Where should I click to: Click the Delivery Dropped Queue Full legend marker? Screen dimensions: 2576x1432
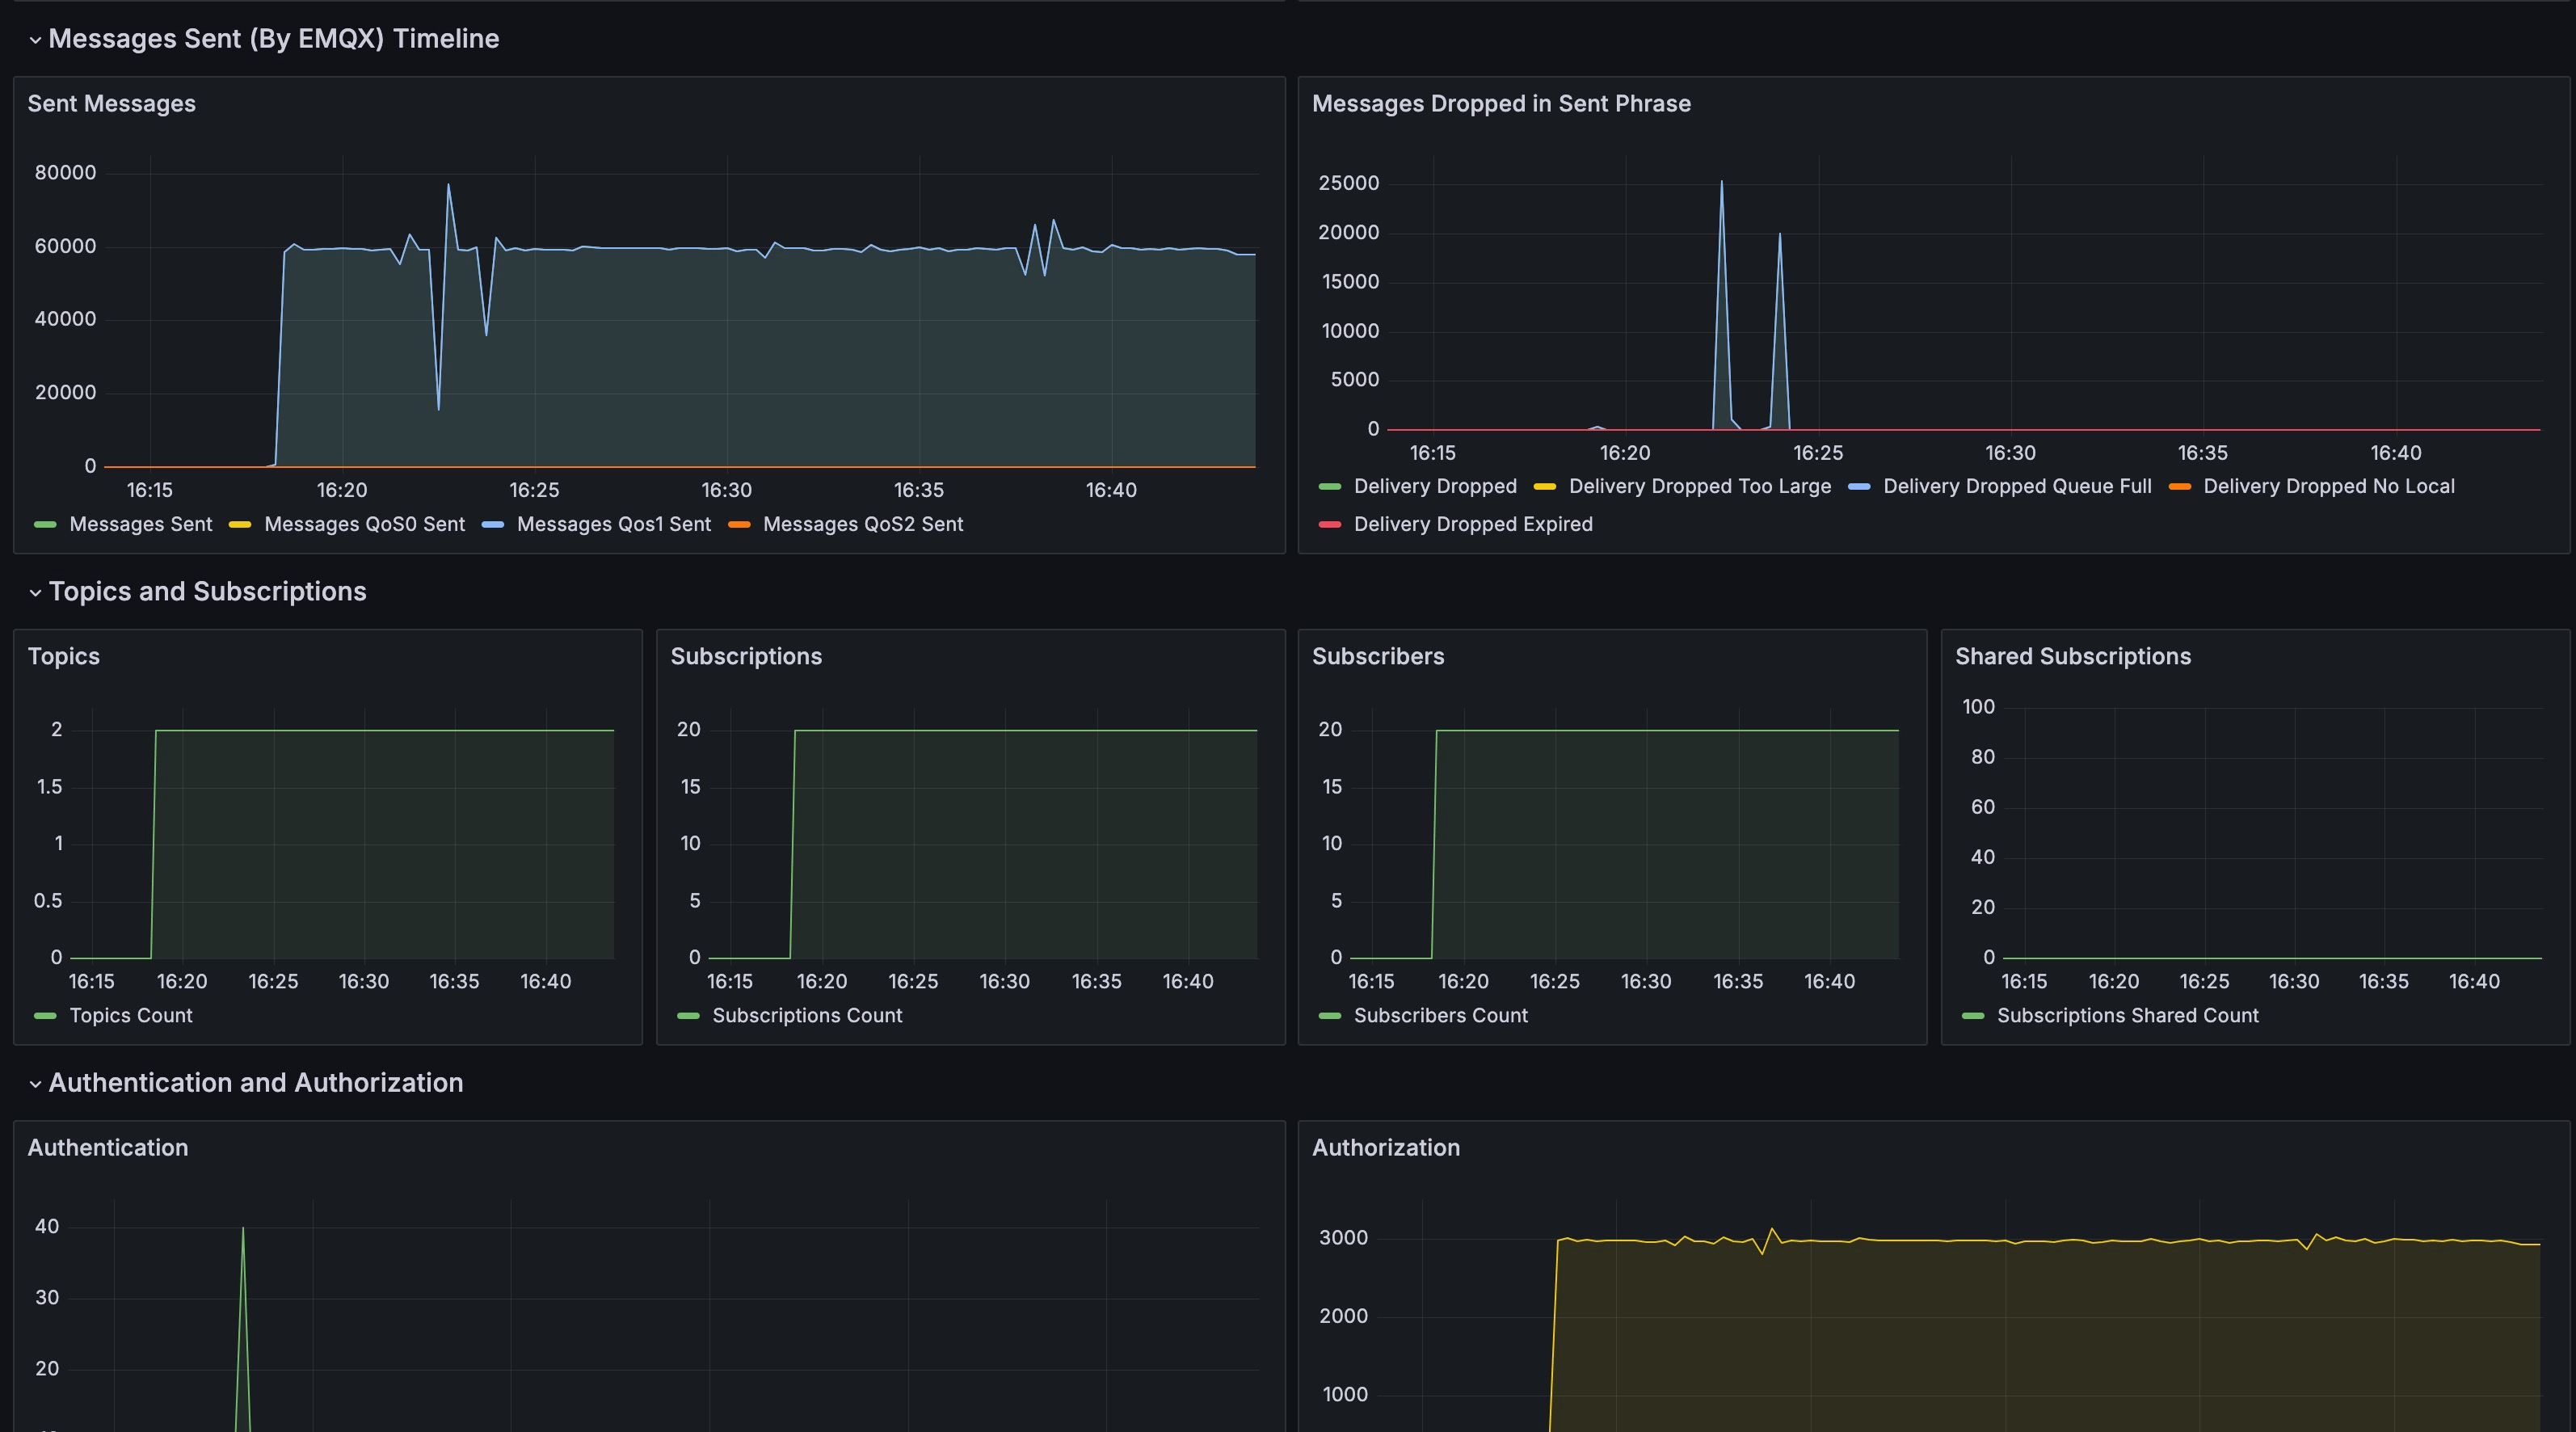1860,486
